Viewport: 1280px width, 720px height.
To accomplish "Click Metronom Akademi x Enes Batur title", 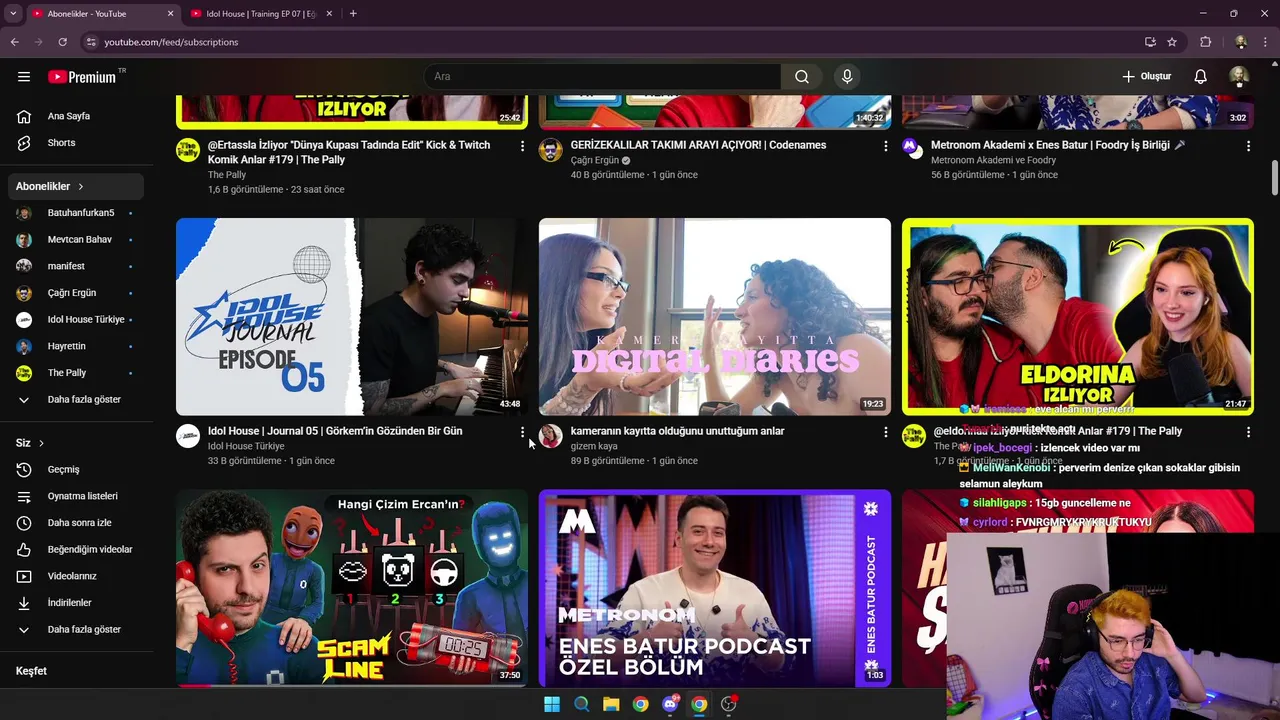I will click(x=1058, y=145).
